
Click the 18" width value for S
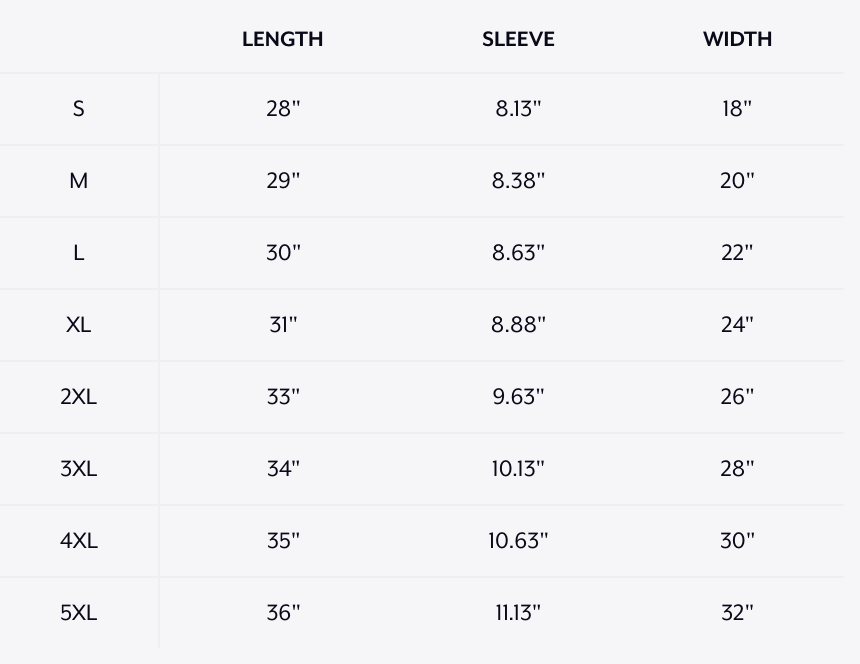tap(737, 109)
